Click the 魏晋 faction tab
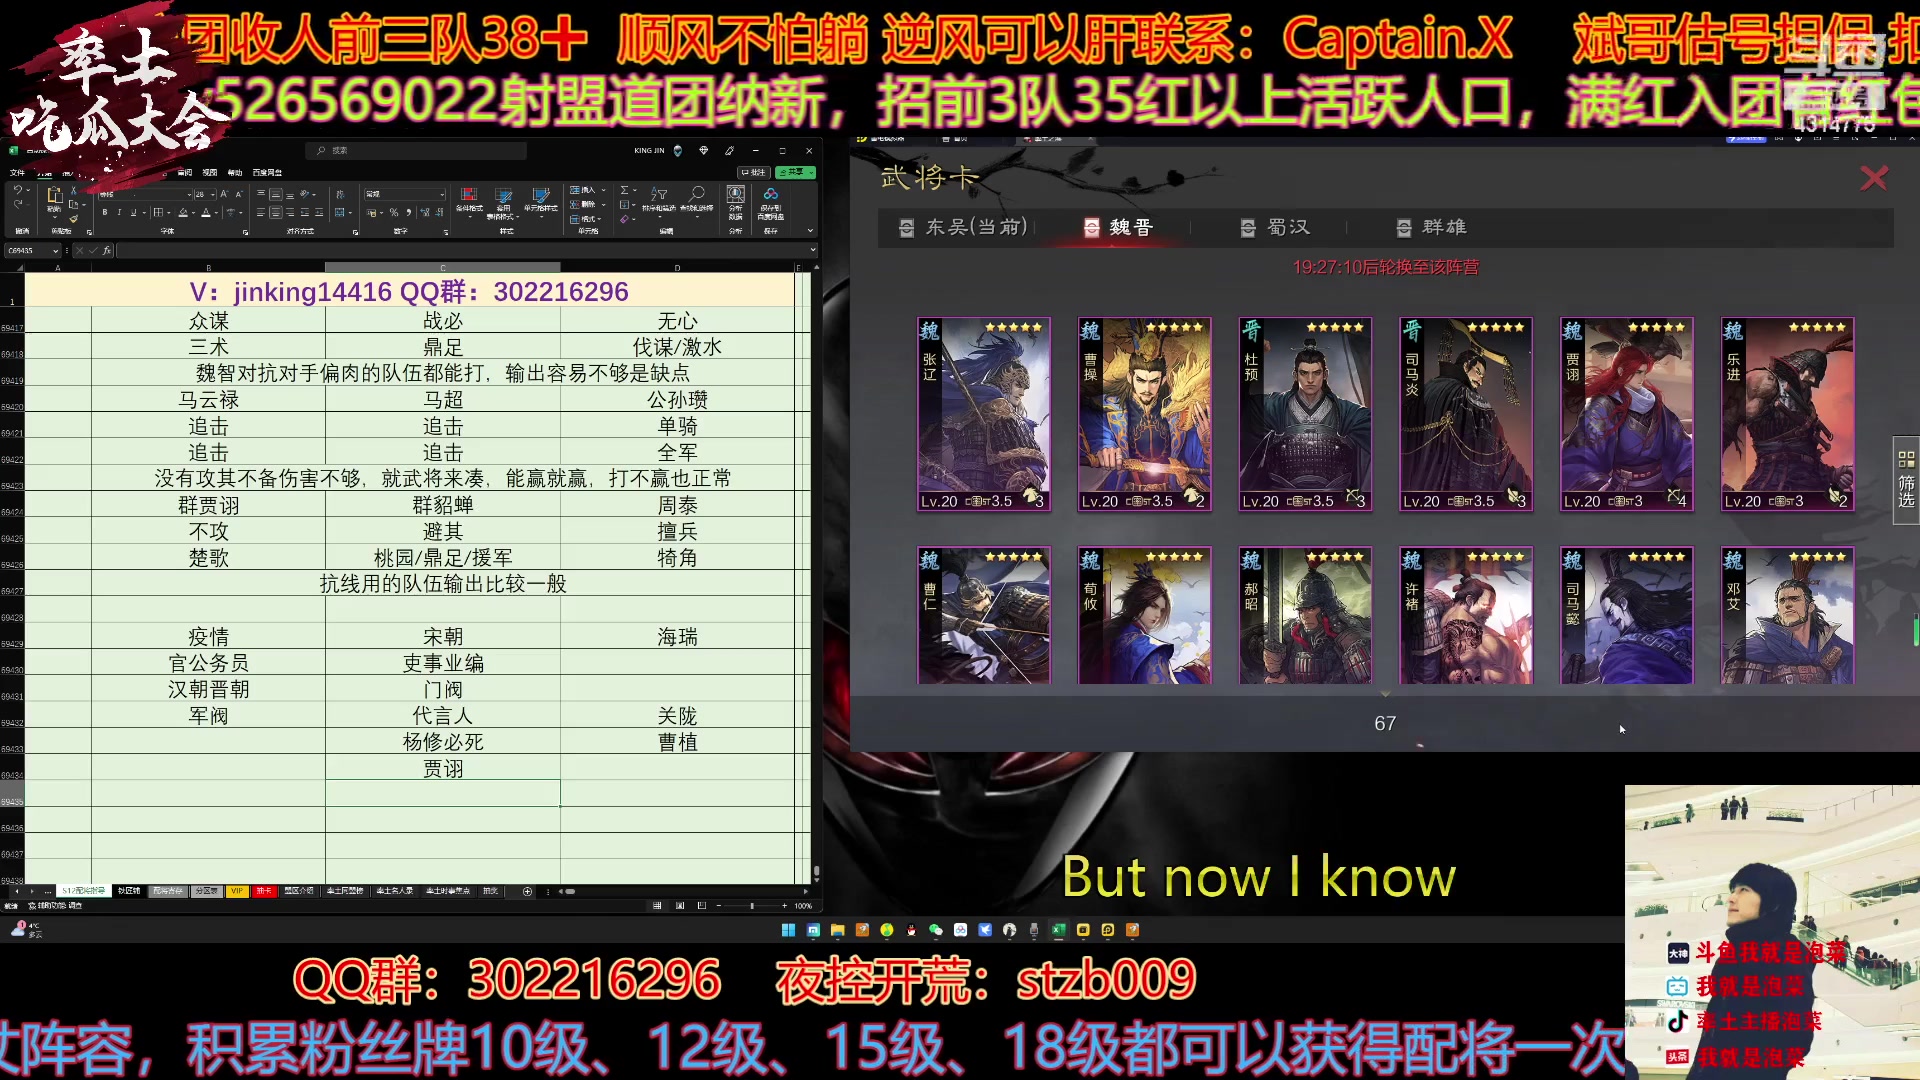This screenshot has height=1080, width=1920. click(1120, 227)
